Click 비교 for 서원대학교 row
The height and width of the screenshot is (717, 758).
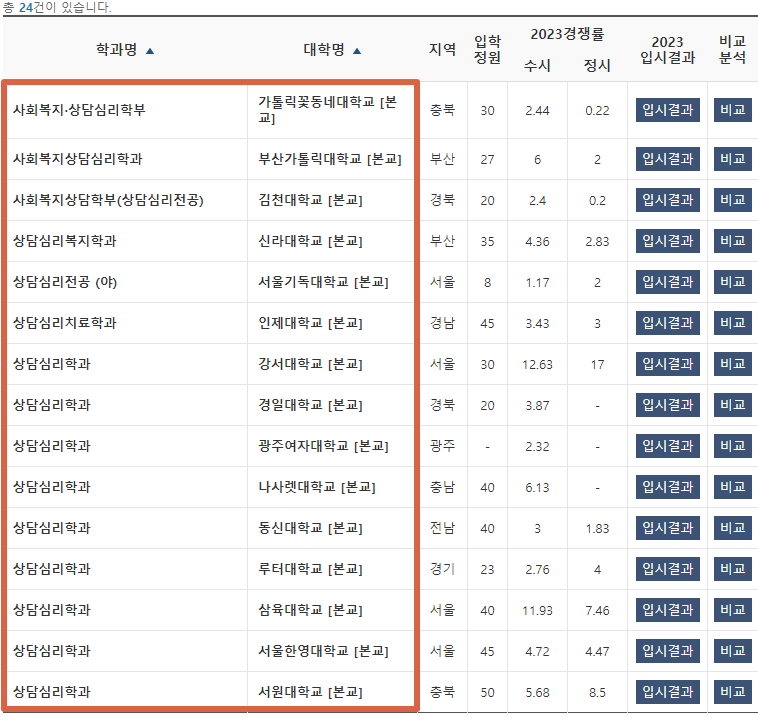(732, 692)
